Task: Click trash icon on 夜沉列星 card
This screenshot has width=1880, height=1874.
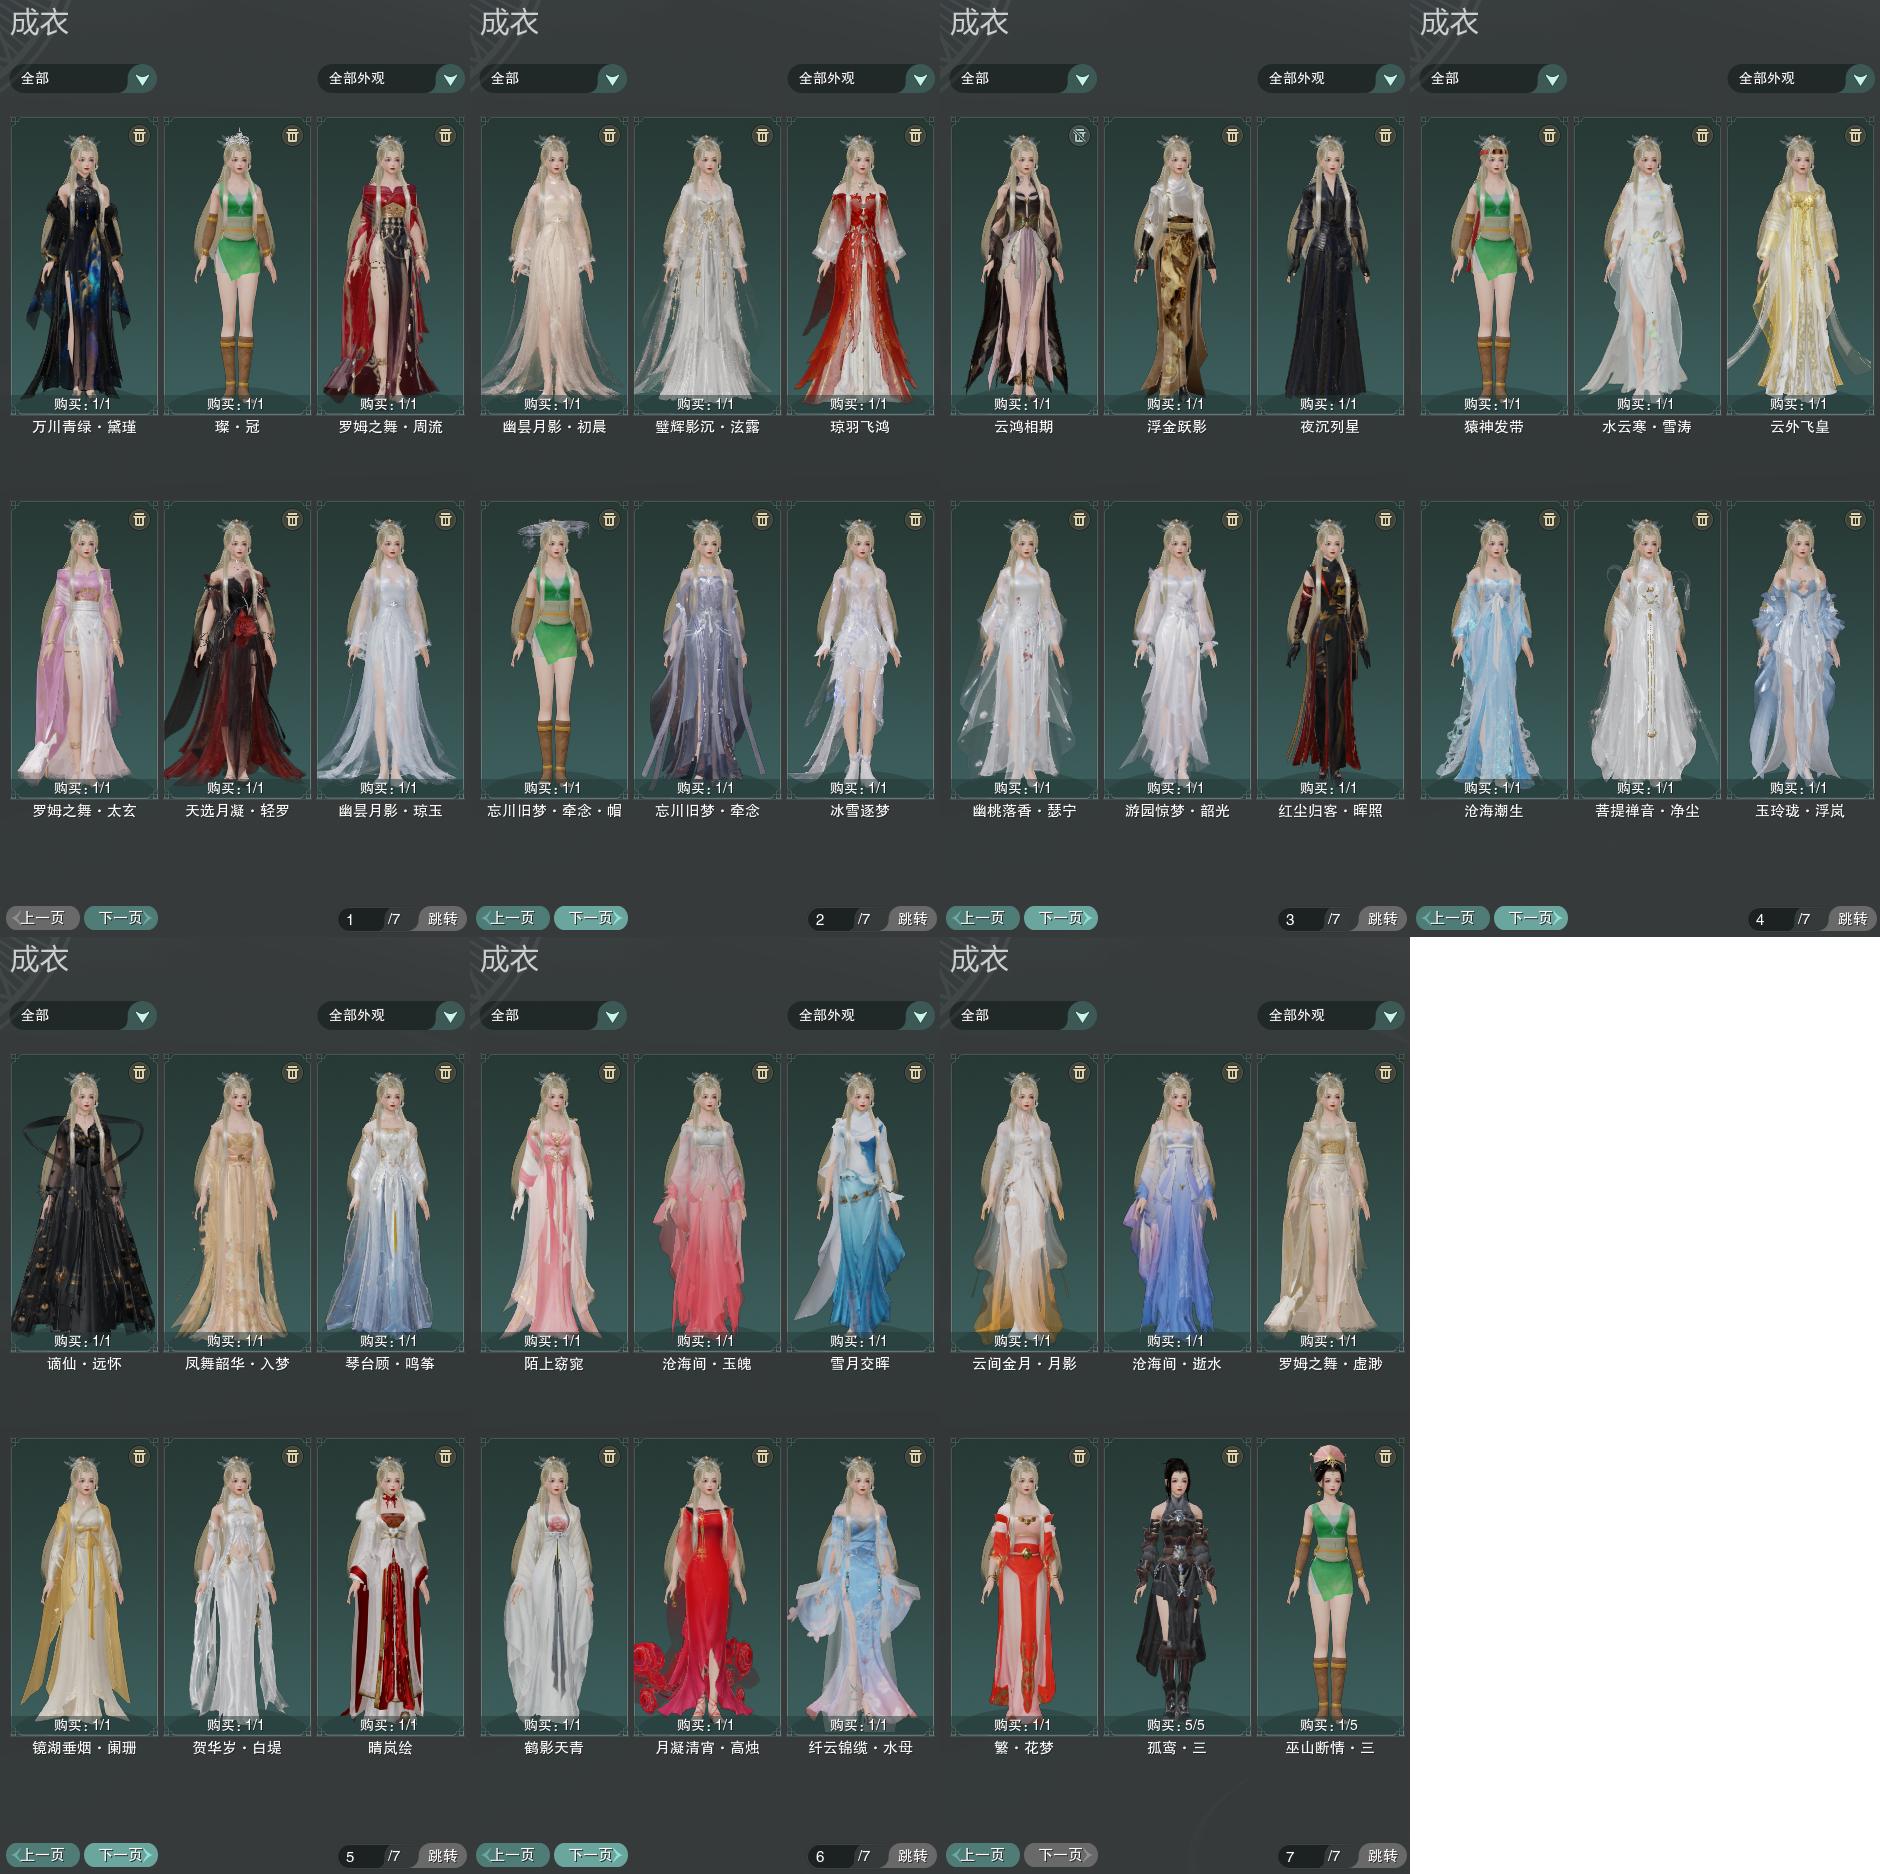Action: click(1386, 135)
